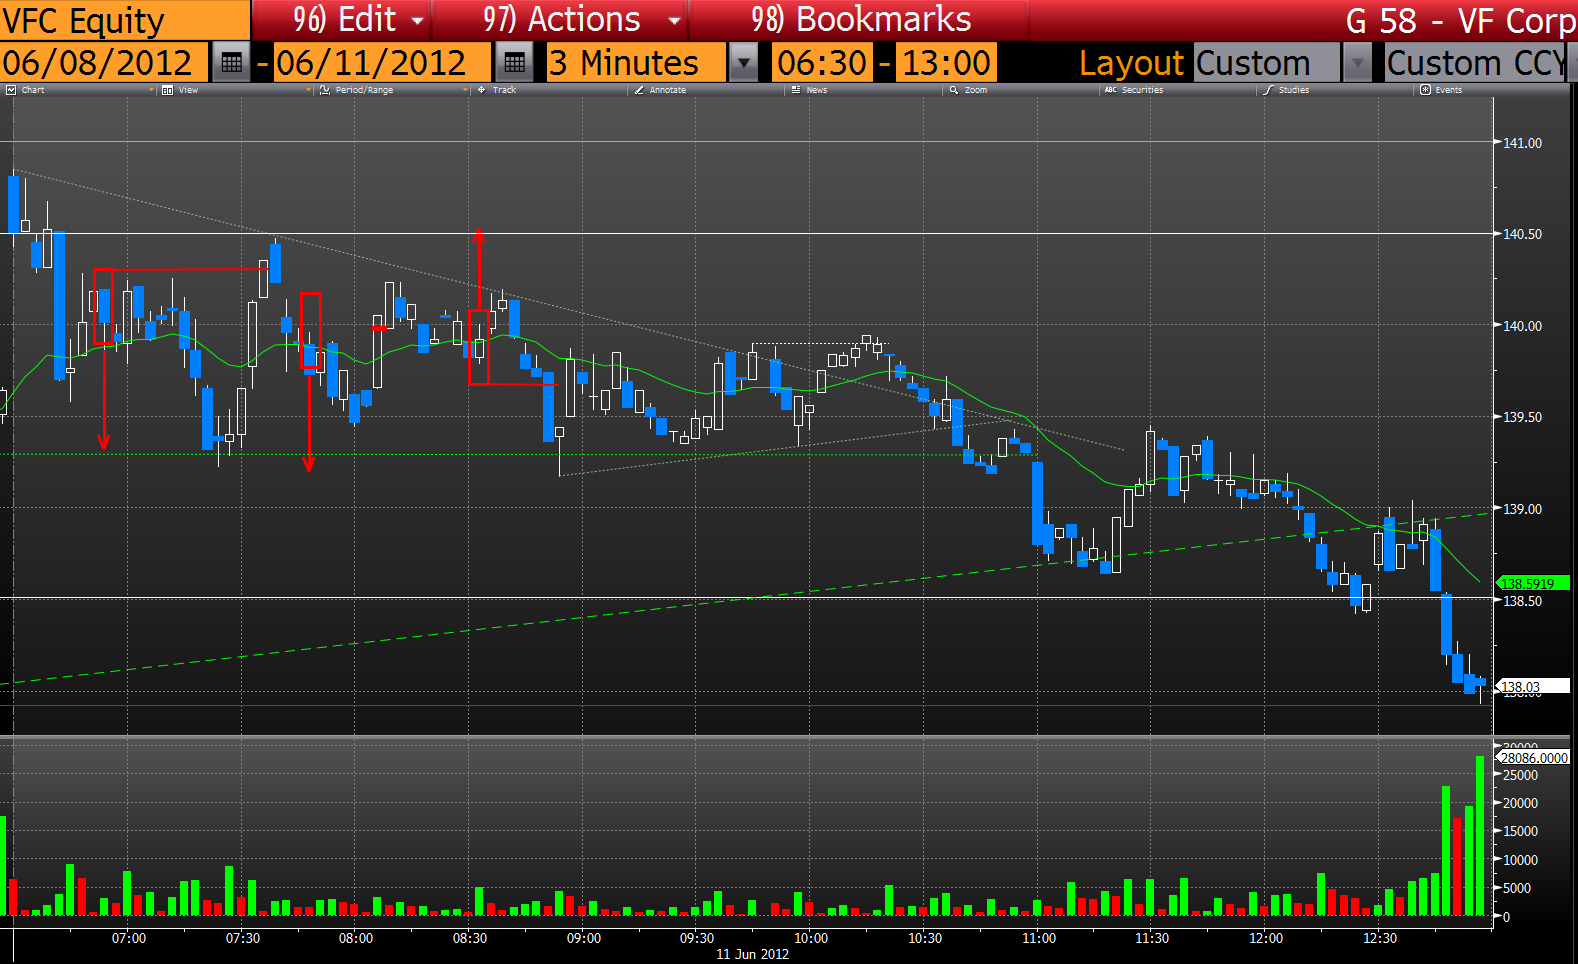
Task: Open the Studies toolbar icon
Action: [1268, 90]
